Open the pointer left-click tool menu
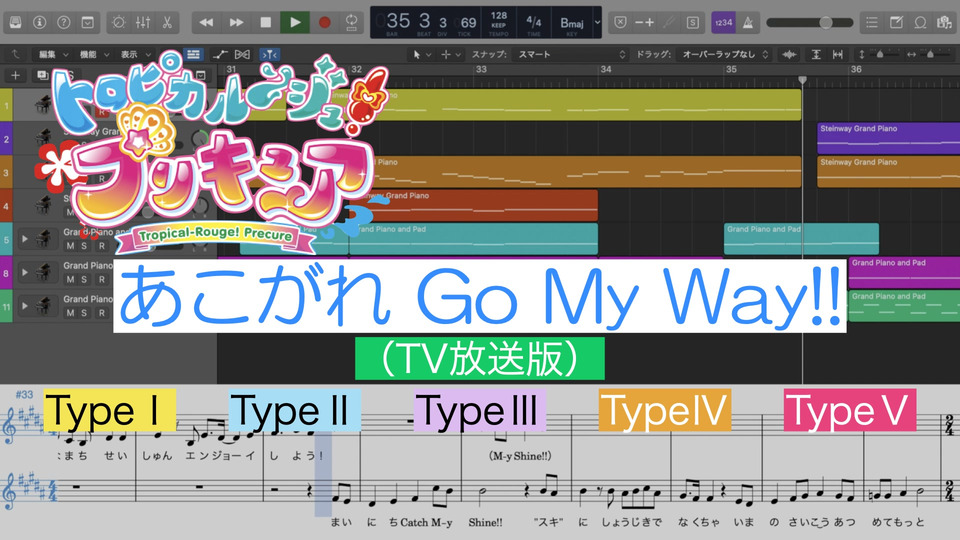The height and width of the screenshot is (540, 960). [422, 54]
